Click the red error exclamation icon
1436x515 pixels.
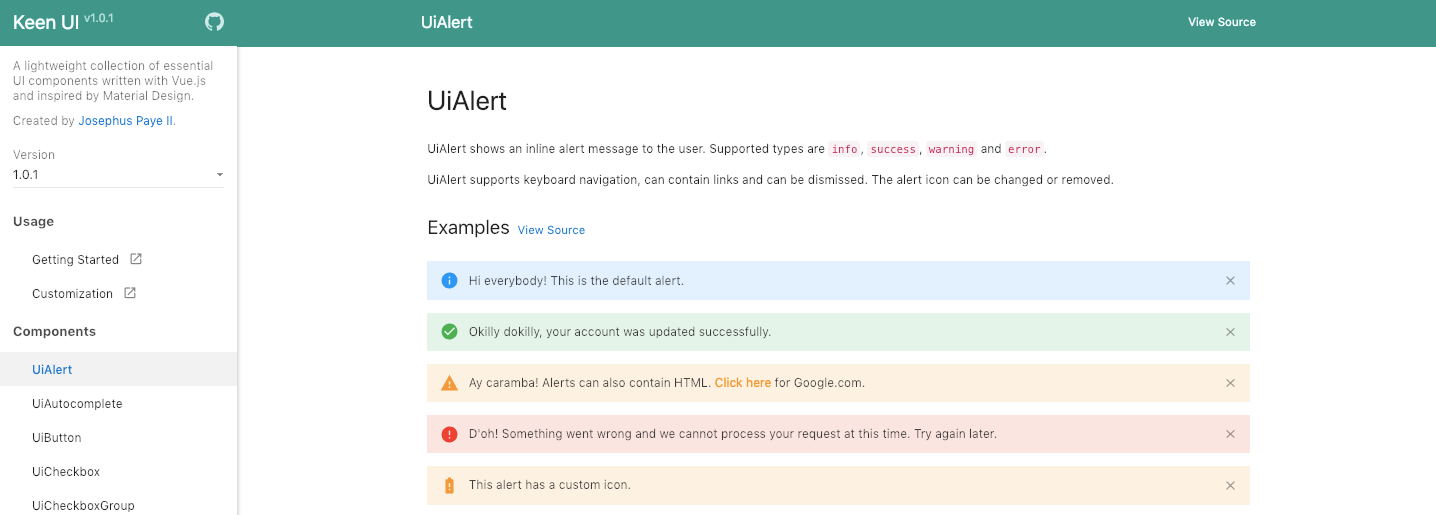click(449, 434)
